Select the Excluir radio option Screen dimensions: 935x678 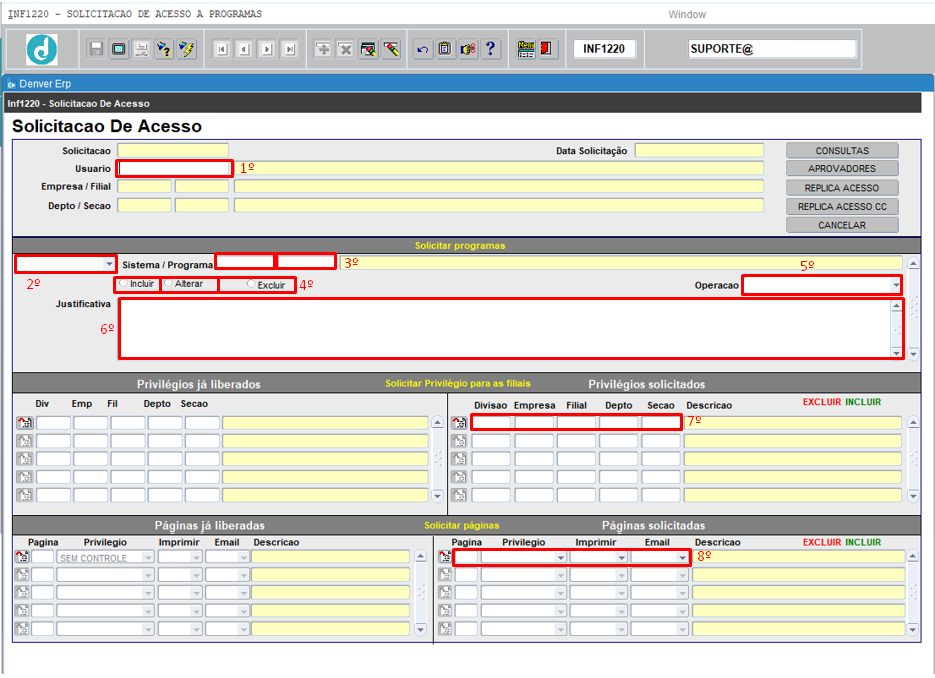251,284
